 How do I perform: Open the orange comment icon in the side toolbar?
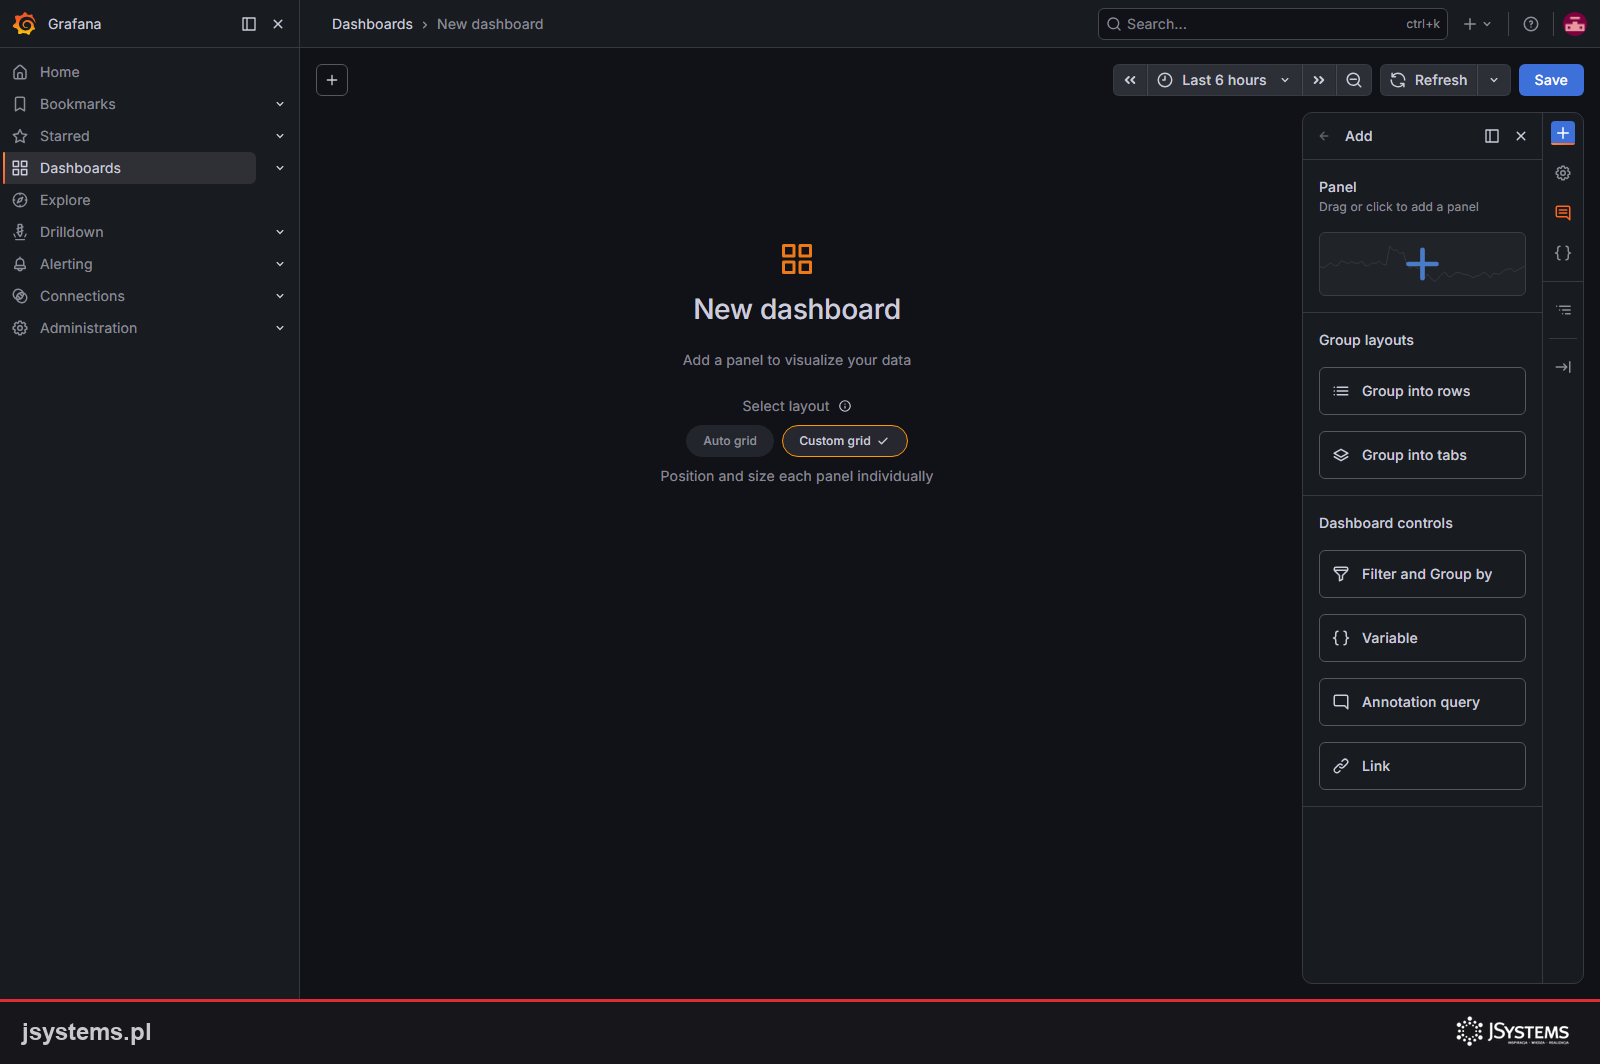[1563, 213]
